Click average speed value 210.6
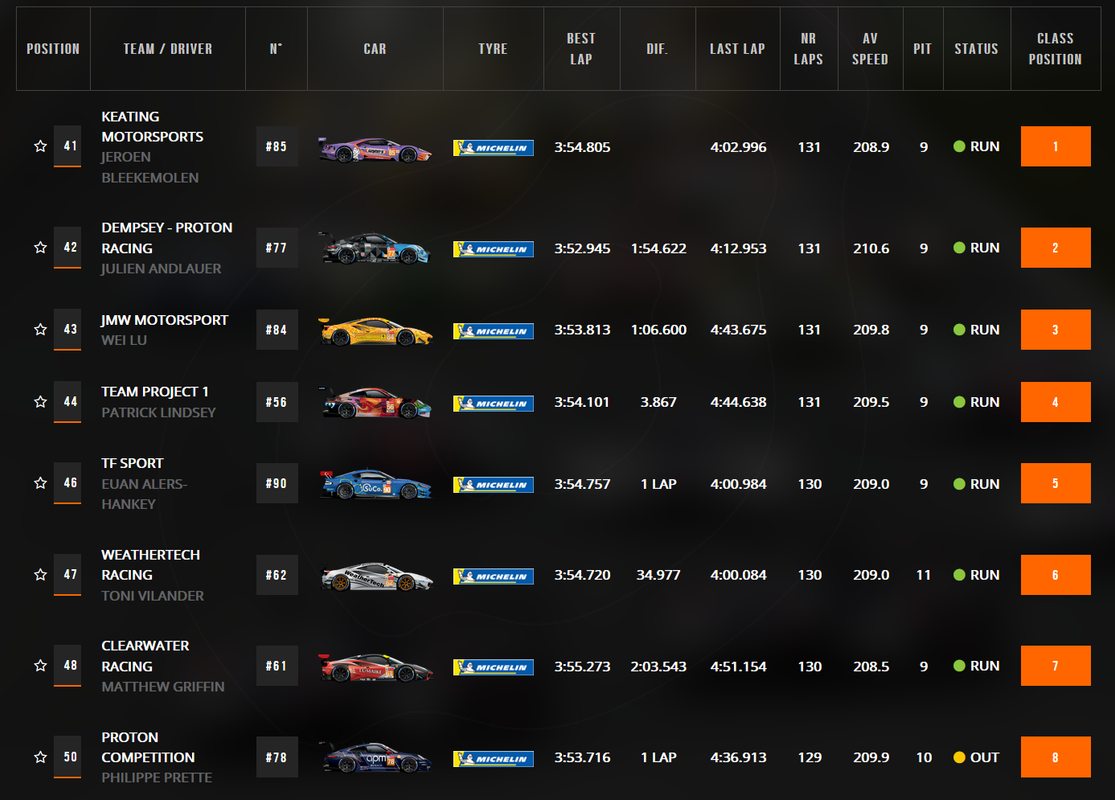Image resolution: width=1115 pixels, height=800 pixels. [871, 248]
